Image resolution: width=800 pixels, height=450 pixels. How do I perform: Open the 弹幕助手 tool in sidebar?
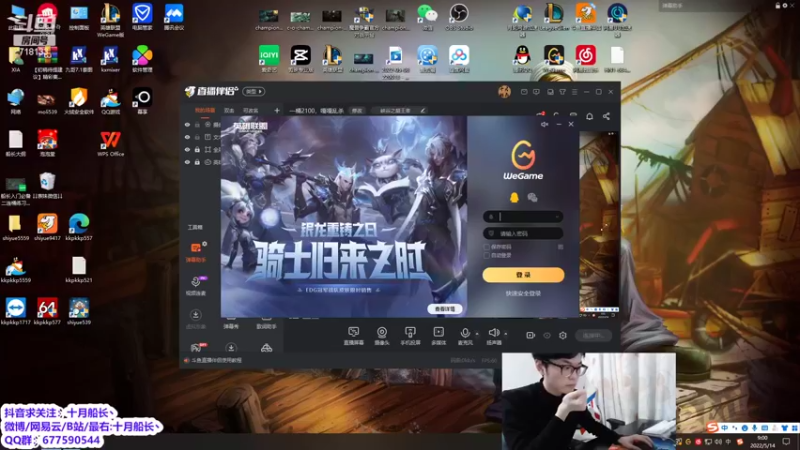click(196, 252)
